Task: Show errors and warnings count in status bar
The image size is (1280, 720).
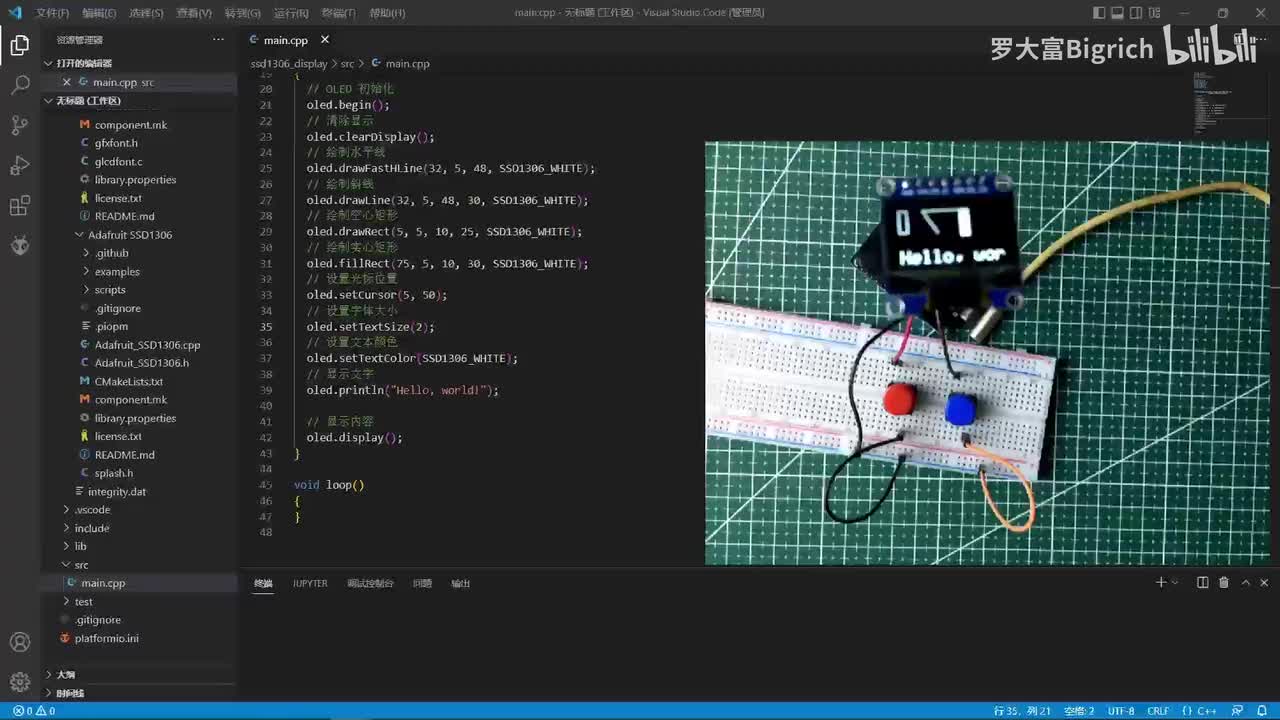Action: coord(34,711)
